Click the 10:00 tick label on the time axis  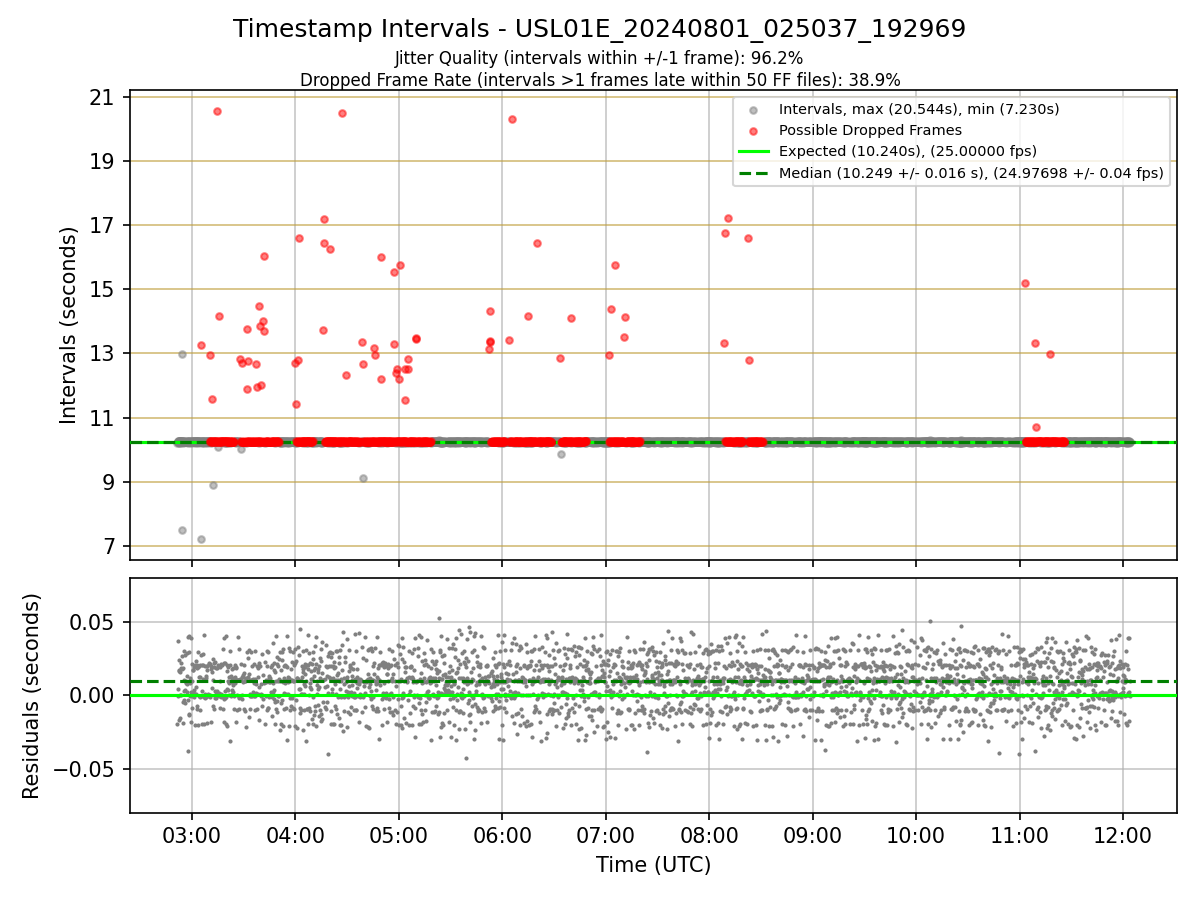[x=916, y=834]
